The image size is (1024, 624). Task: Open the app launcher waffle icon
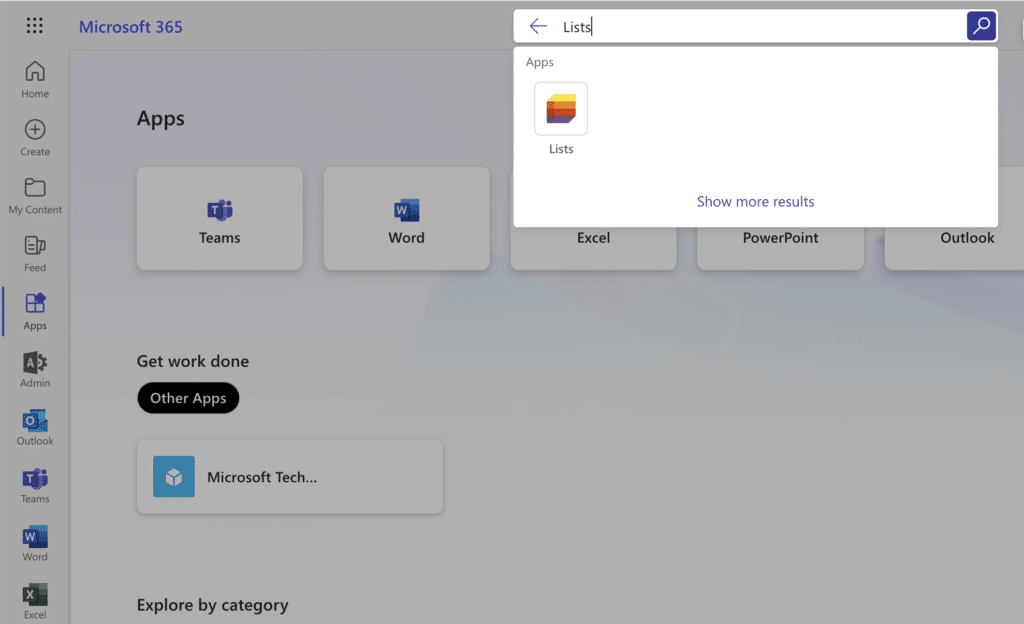tap(35, 25)
